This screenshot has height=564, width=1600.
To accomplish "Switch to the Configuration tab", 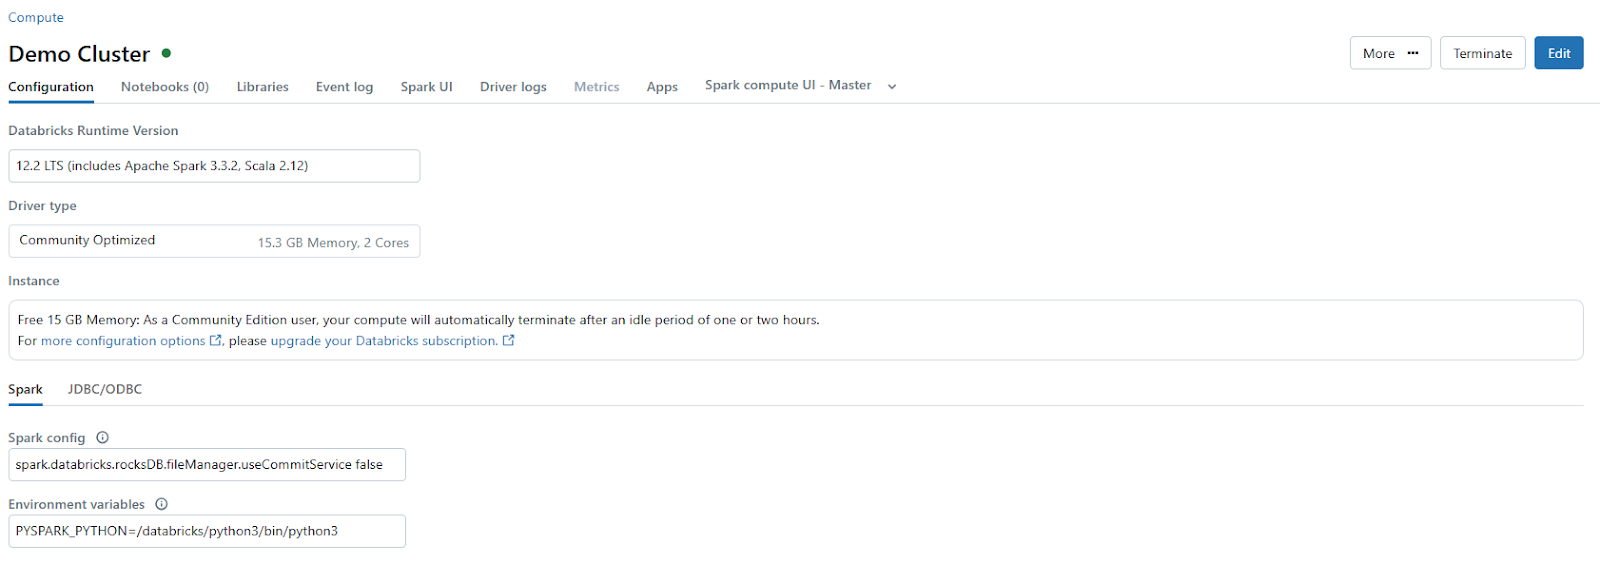I will [x=51, y=87].
